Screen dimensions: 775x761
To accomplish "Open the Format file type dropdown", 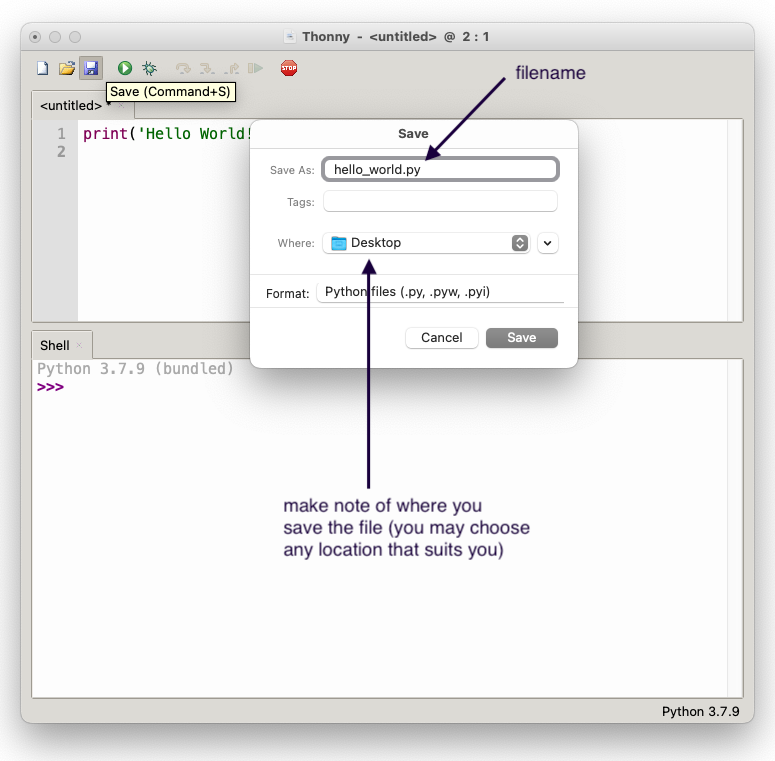I will coord(440,292).
